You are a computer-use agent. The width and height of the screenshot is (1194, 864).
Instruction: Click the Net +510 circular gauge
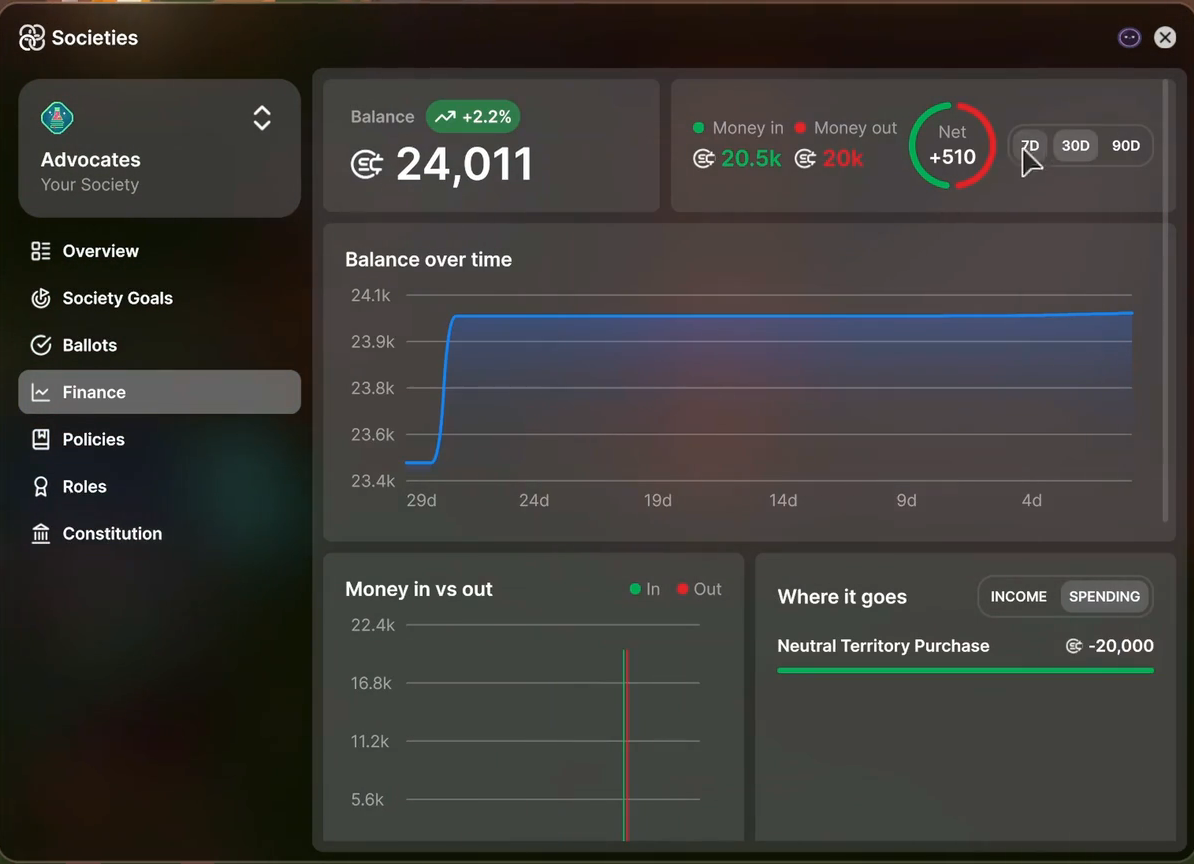click(x=952, y=145)
